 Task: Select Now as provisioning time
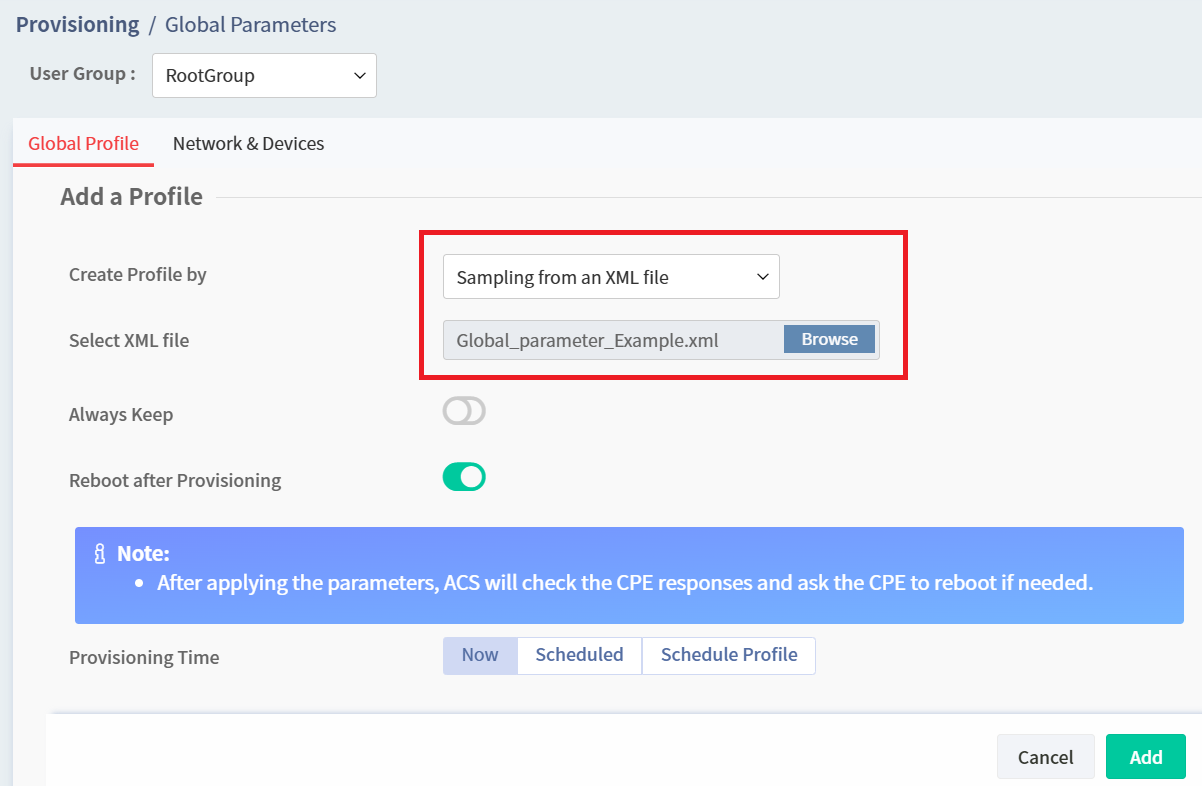480,655
